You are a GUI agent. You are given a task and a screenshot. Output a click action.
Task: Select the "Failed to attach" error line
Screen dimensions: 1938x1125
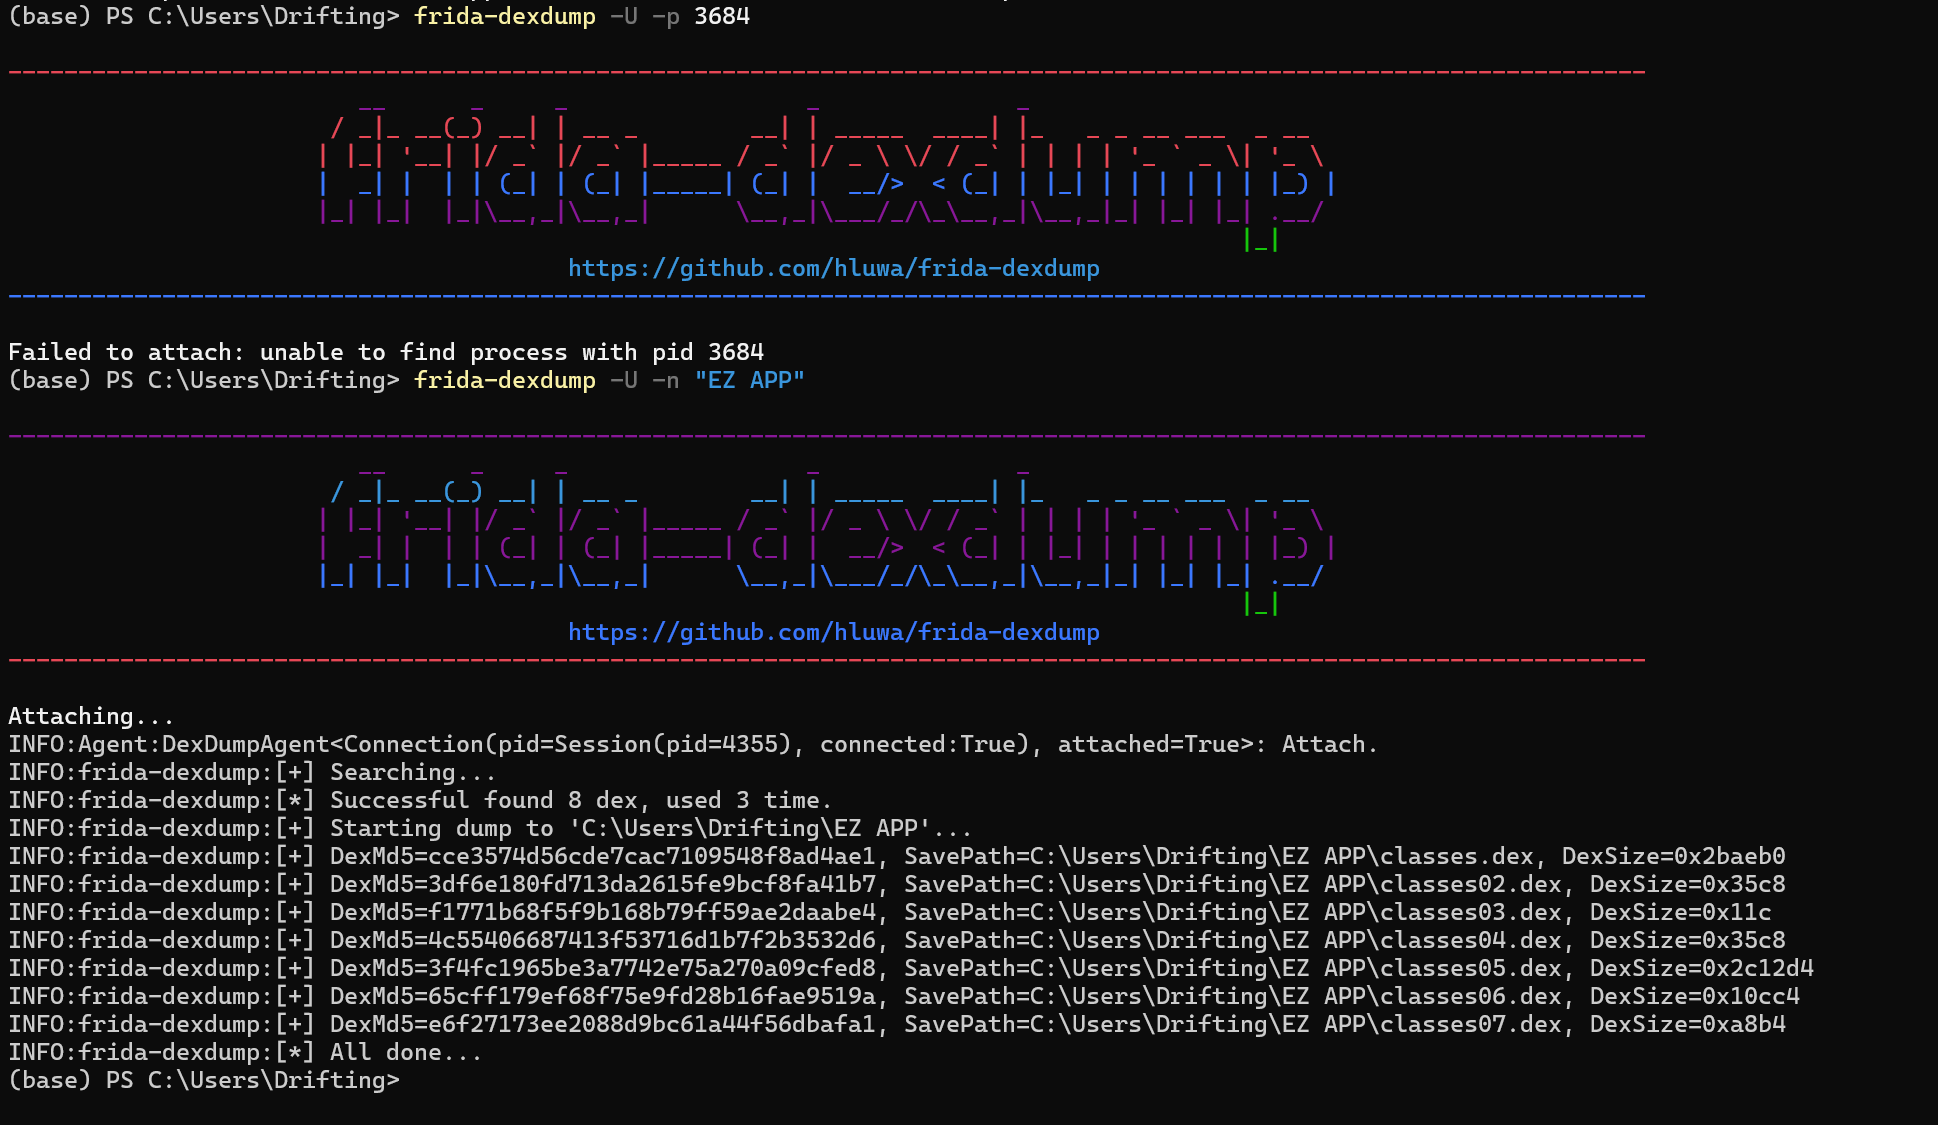coord(386,351)
